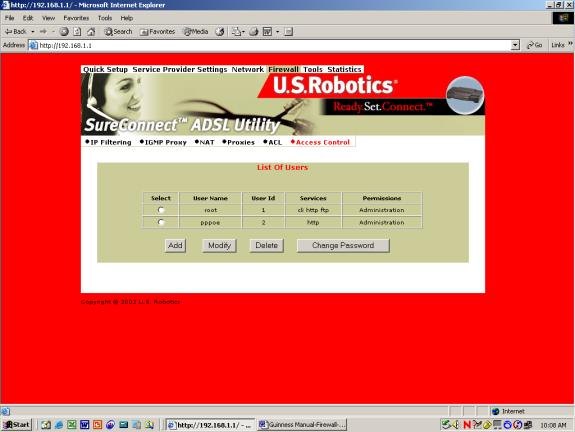Open the Tools menu in the menu bar
Image resolution: width=575 pixels, height=432 pixels.
tap(105, 18)
